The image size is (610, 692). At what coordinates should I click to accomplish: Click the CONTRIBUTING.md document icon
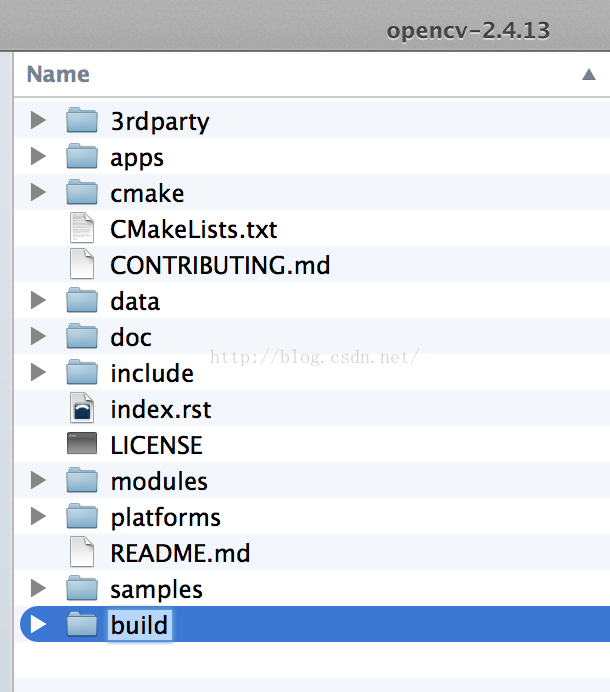pyautogui.click(x=82, y=264)
